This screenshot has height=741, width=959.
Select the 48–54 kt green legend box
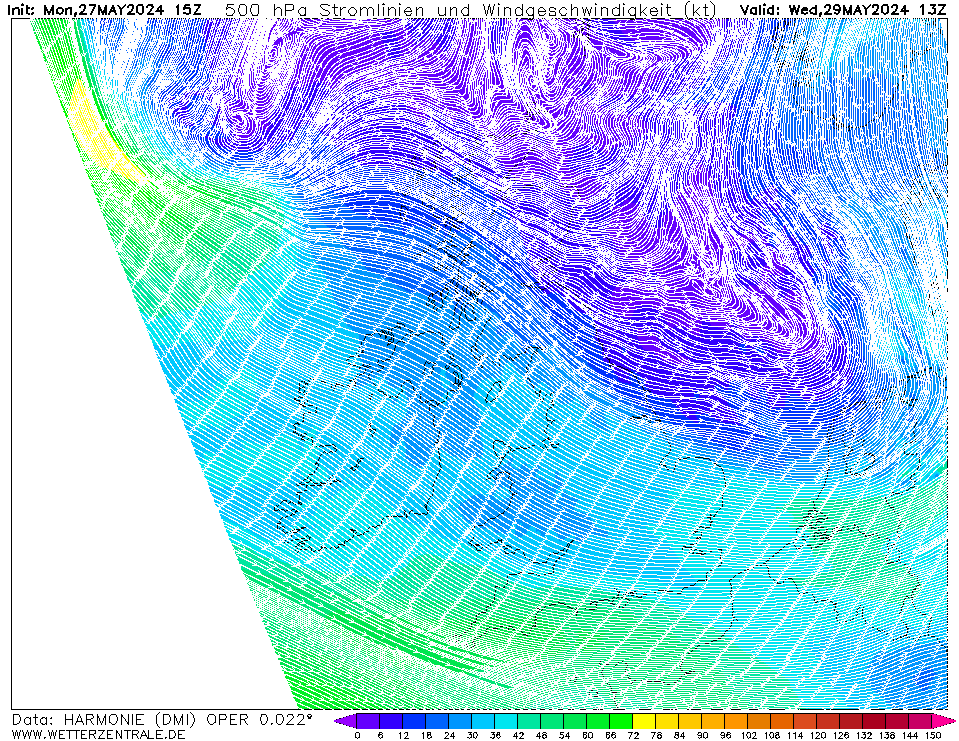(553, 721)
